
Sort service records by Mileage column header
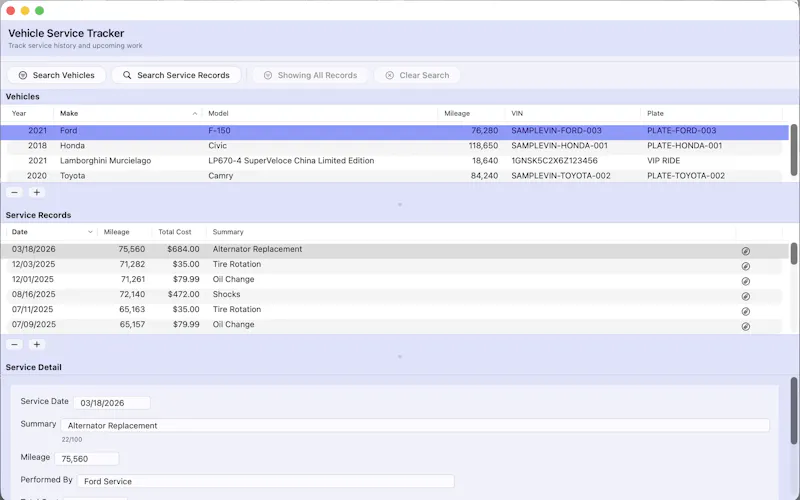click(125, 232)
